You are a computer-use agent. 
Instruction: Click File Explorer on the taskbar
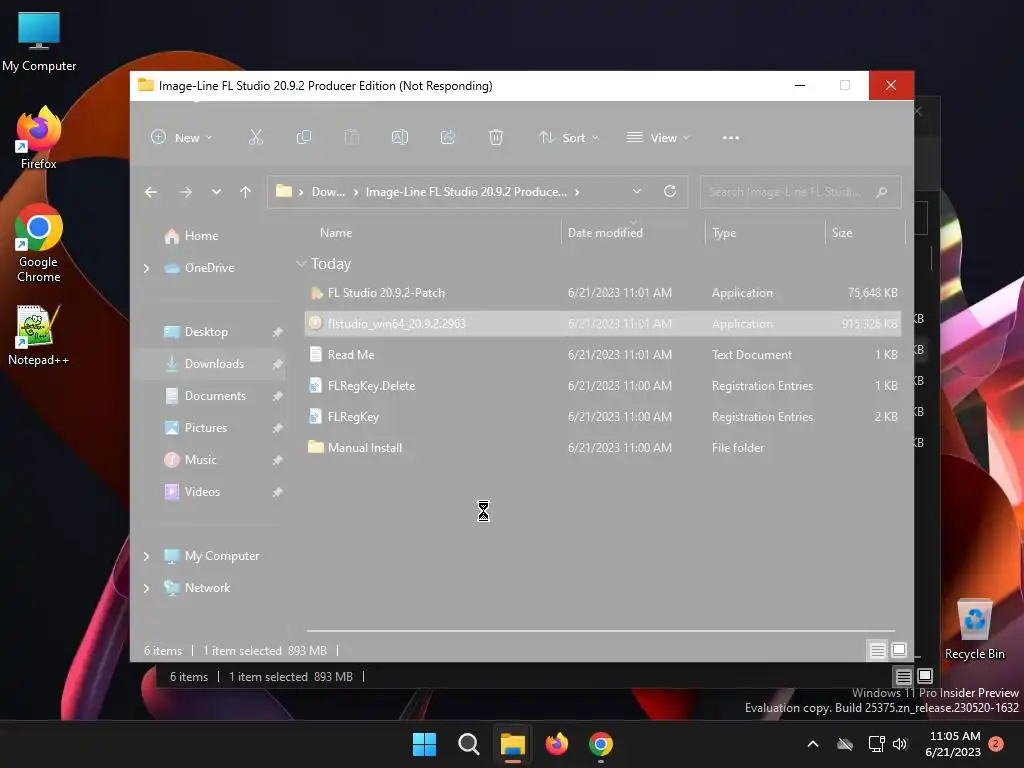513,744
